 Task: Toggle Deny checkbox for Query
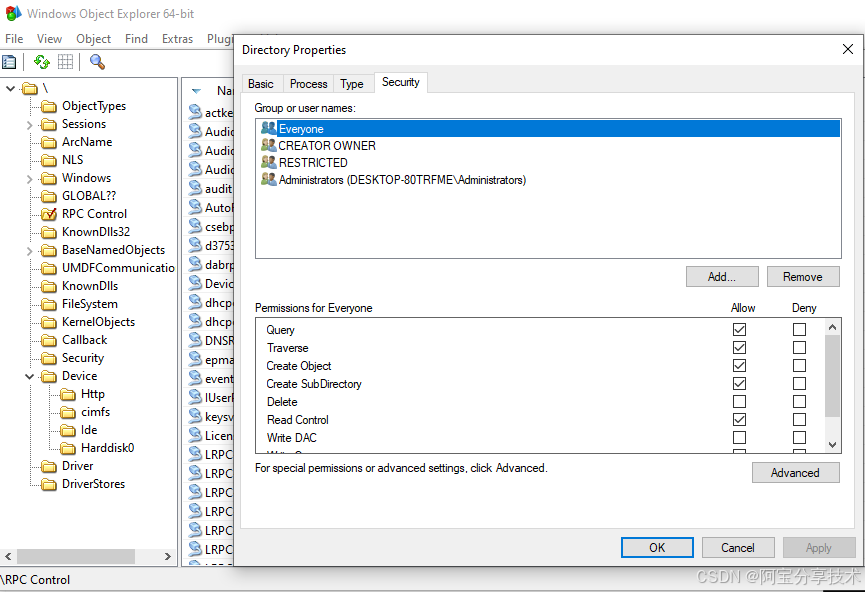(799, 329)
